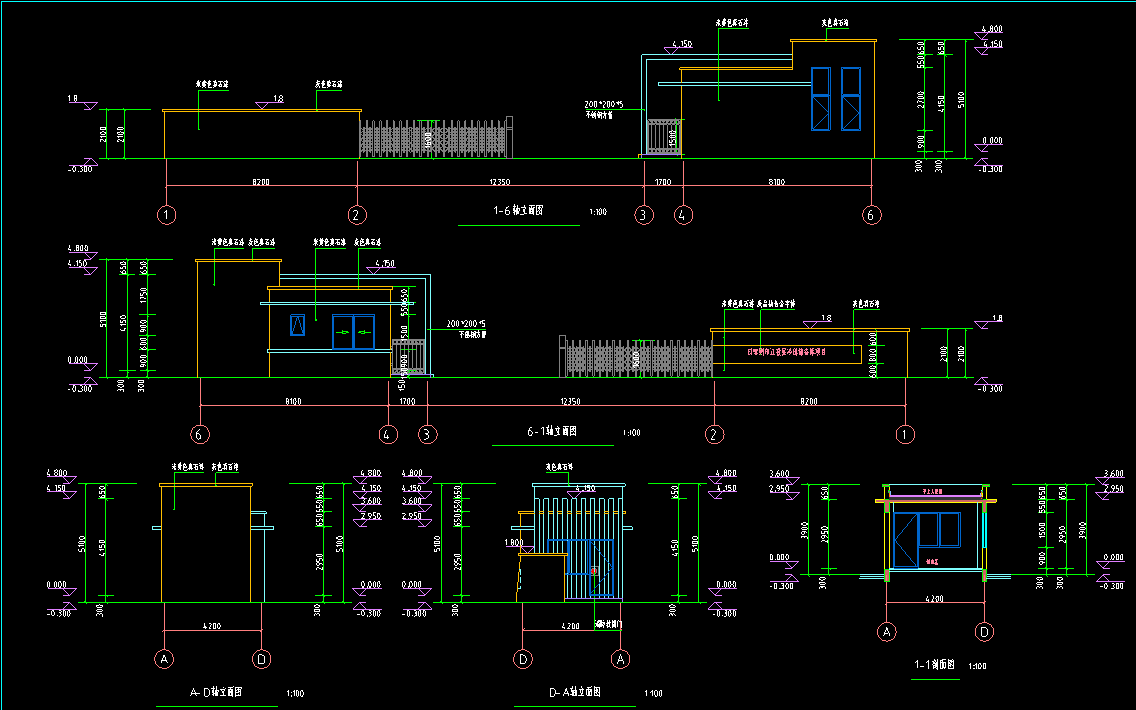
Task: Select the 1-1 section drawing title
Action: [935, 665]
